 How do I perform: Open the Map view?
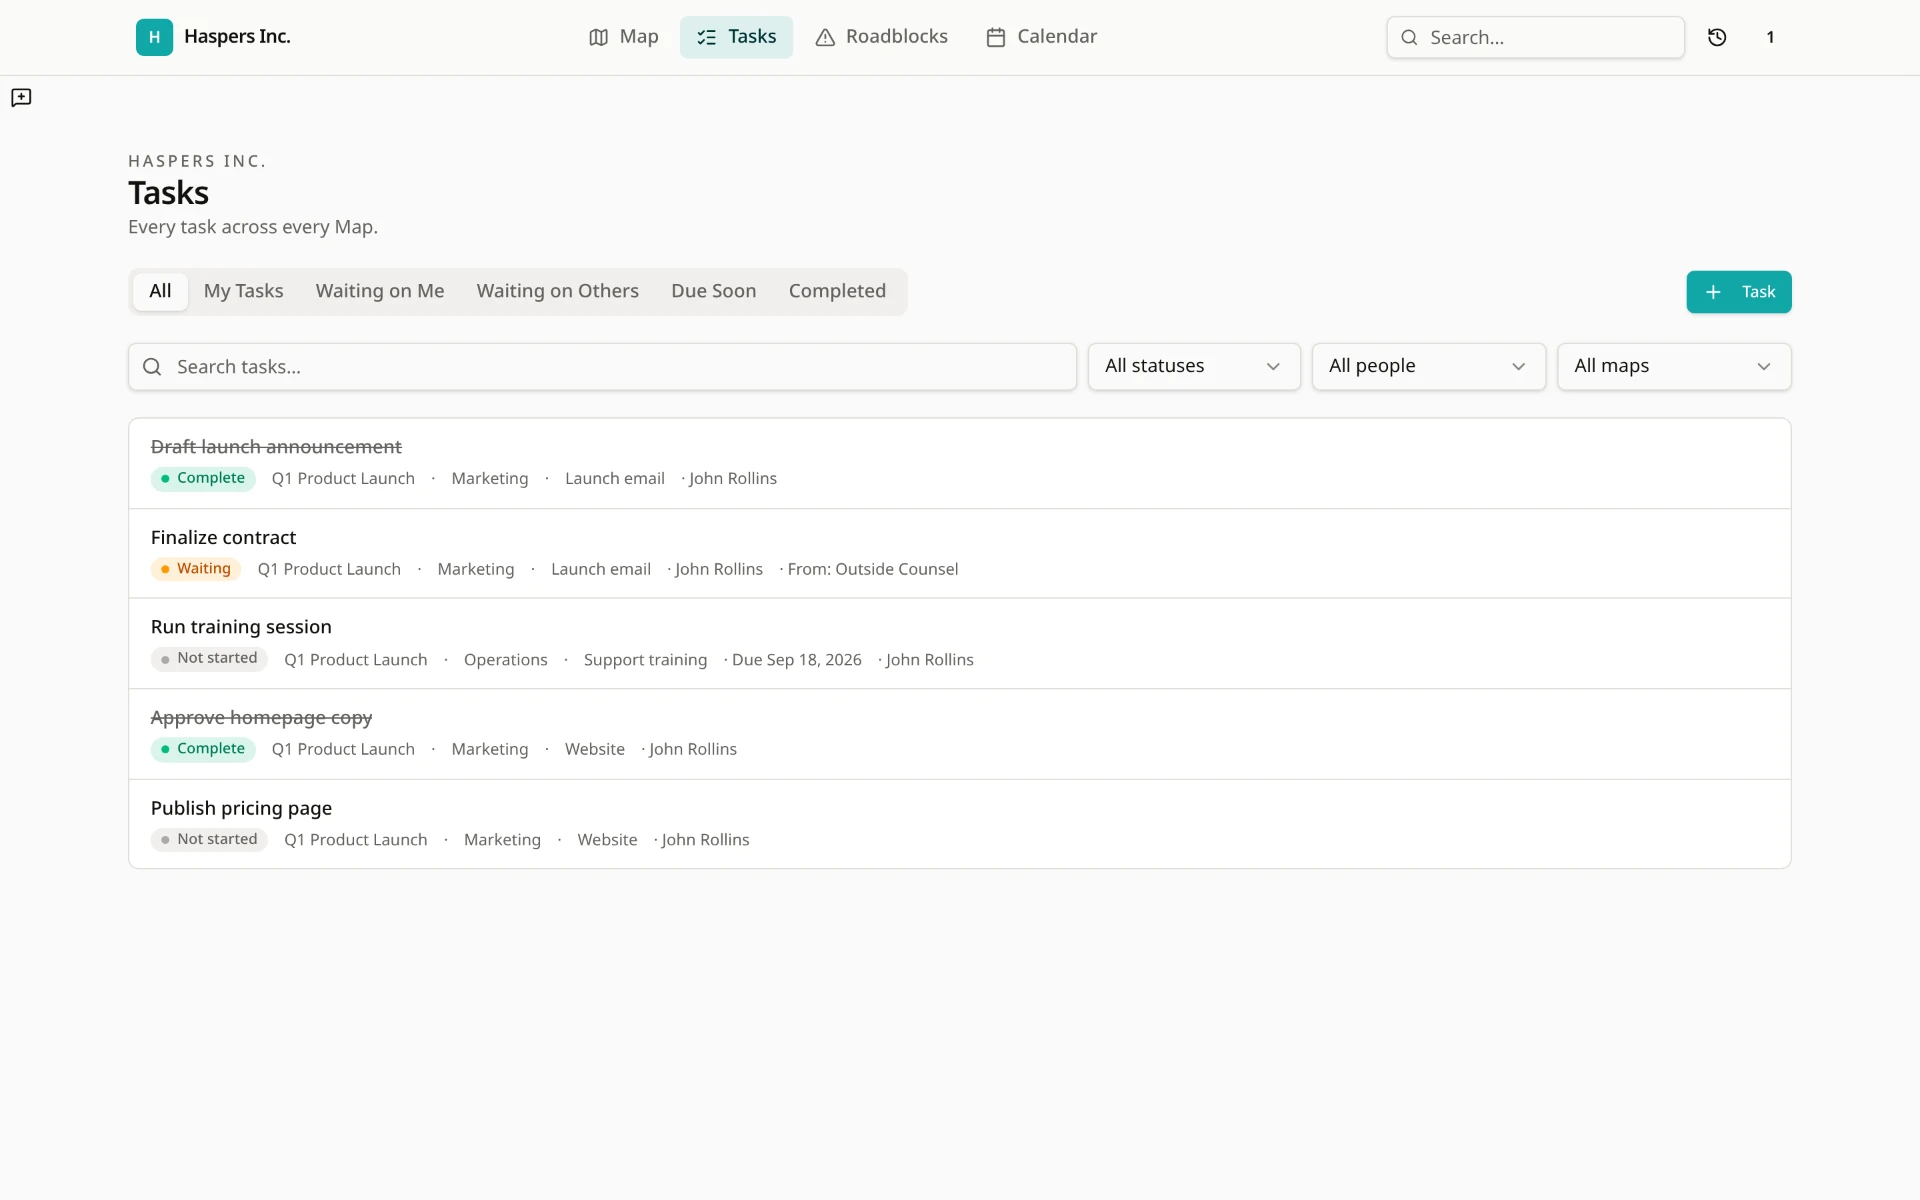pos(624,37)
